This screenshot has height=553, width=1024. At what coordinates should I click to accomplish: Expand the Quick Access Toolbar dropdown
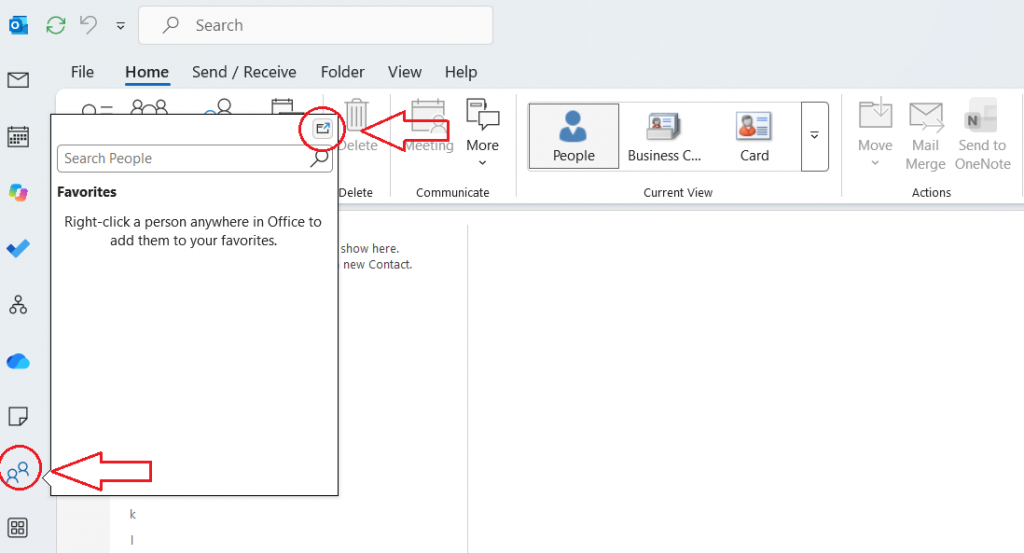(x=120, y=25)
